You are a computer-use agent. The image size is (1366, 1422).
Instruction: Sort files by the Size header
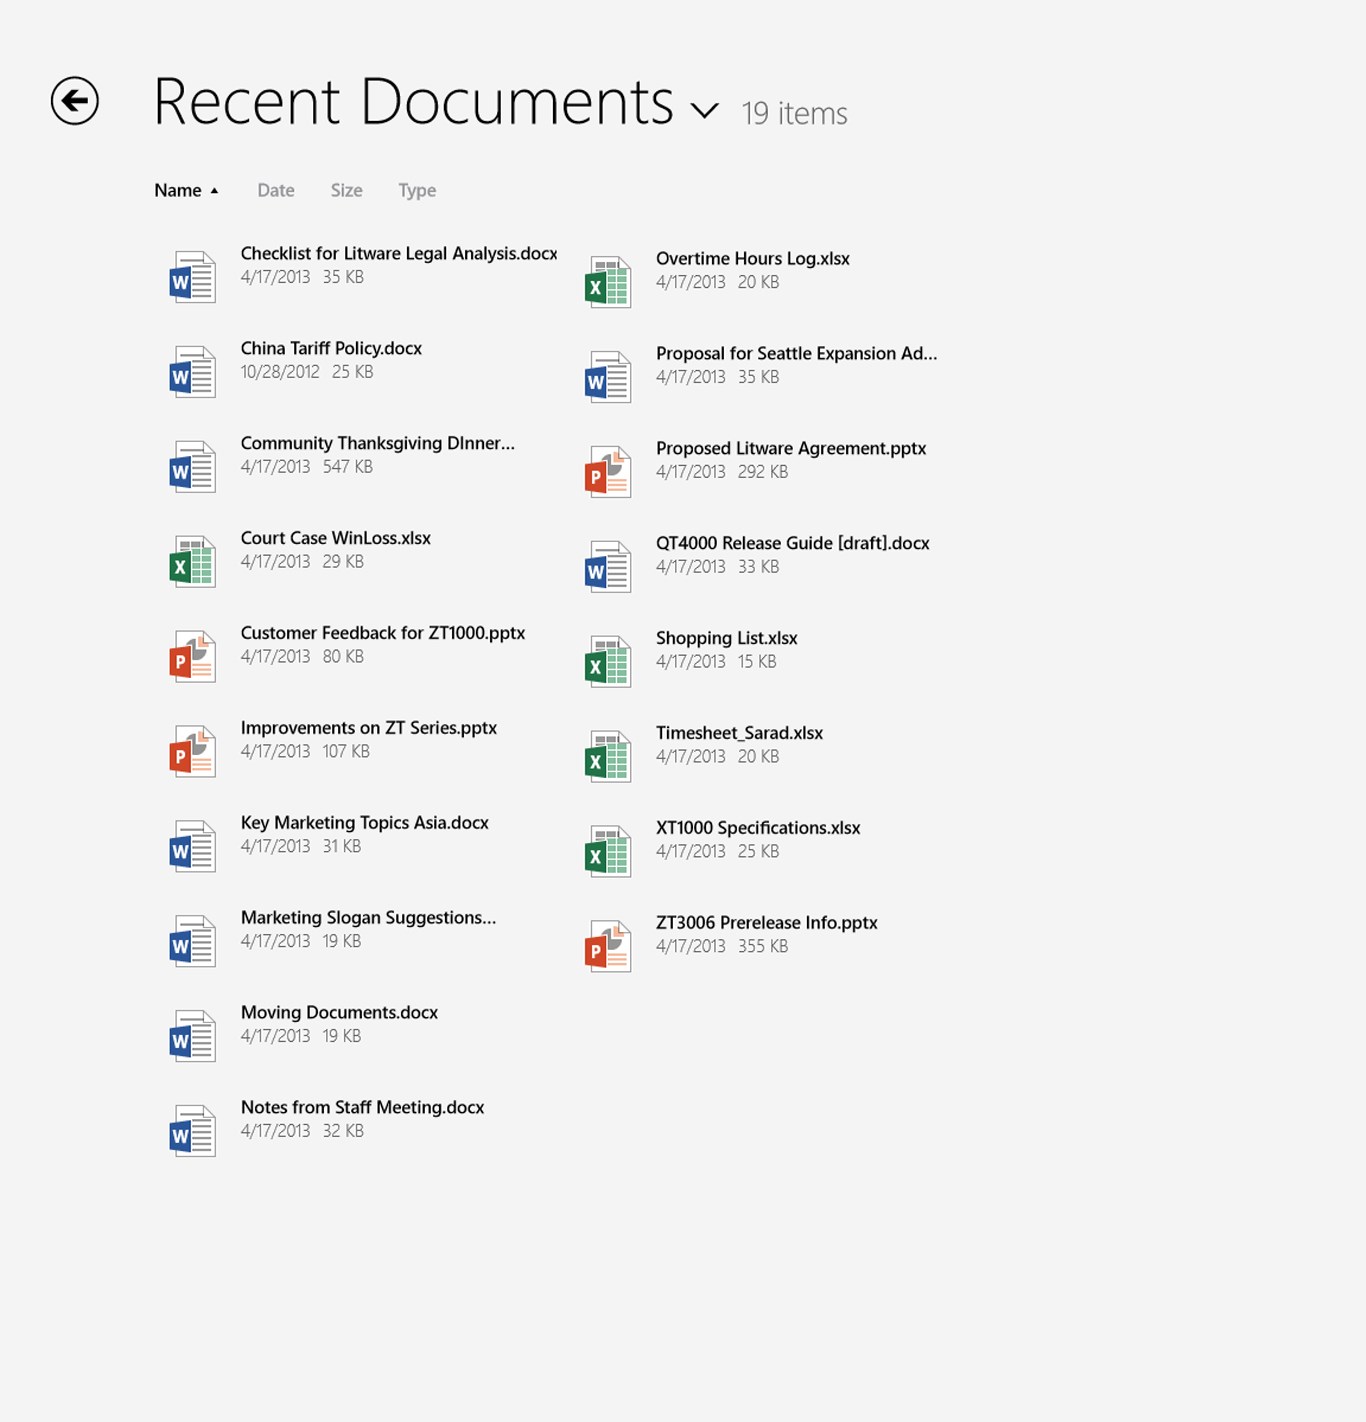pyautogui.click(x=346, y=189)
